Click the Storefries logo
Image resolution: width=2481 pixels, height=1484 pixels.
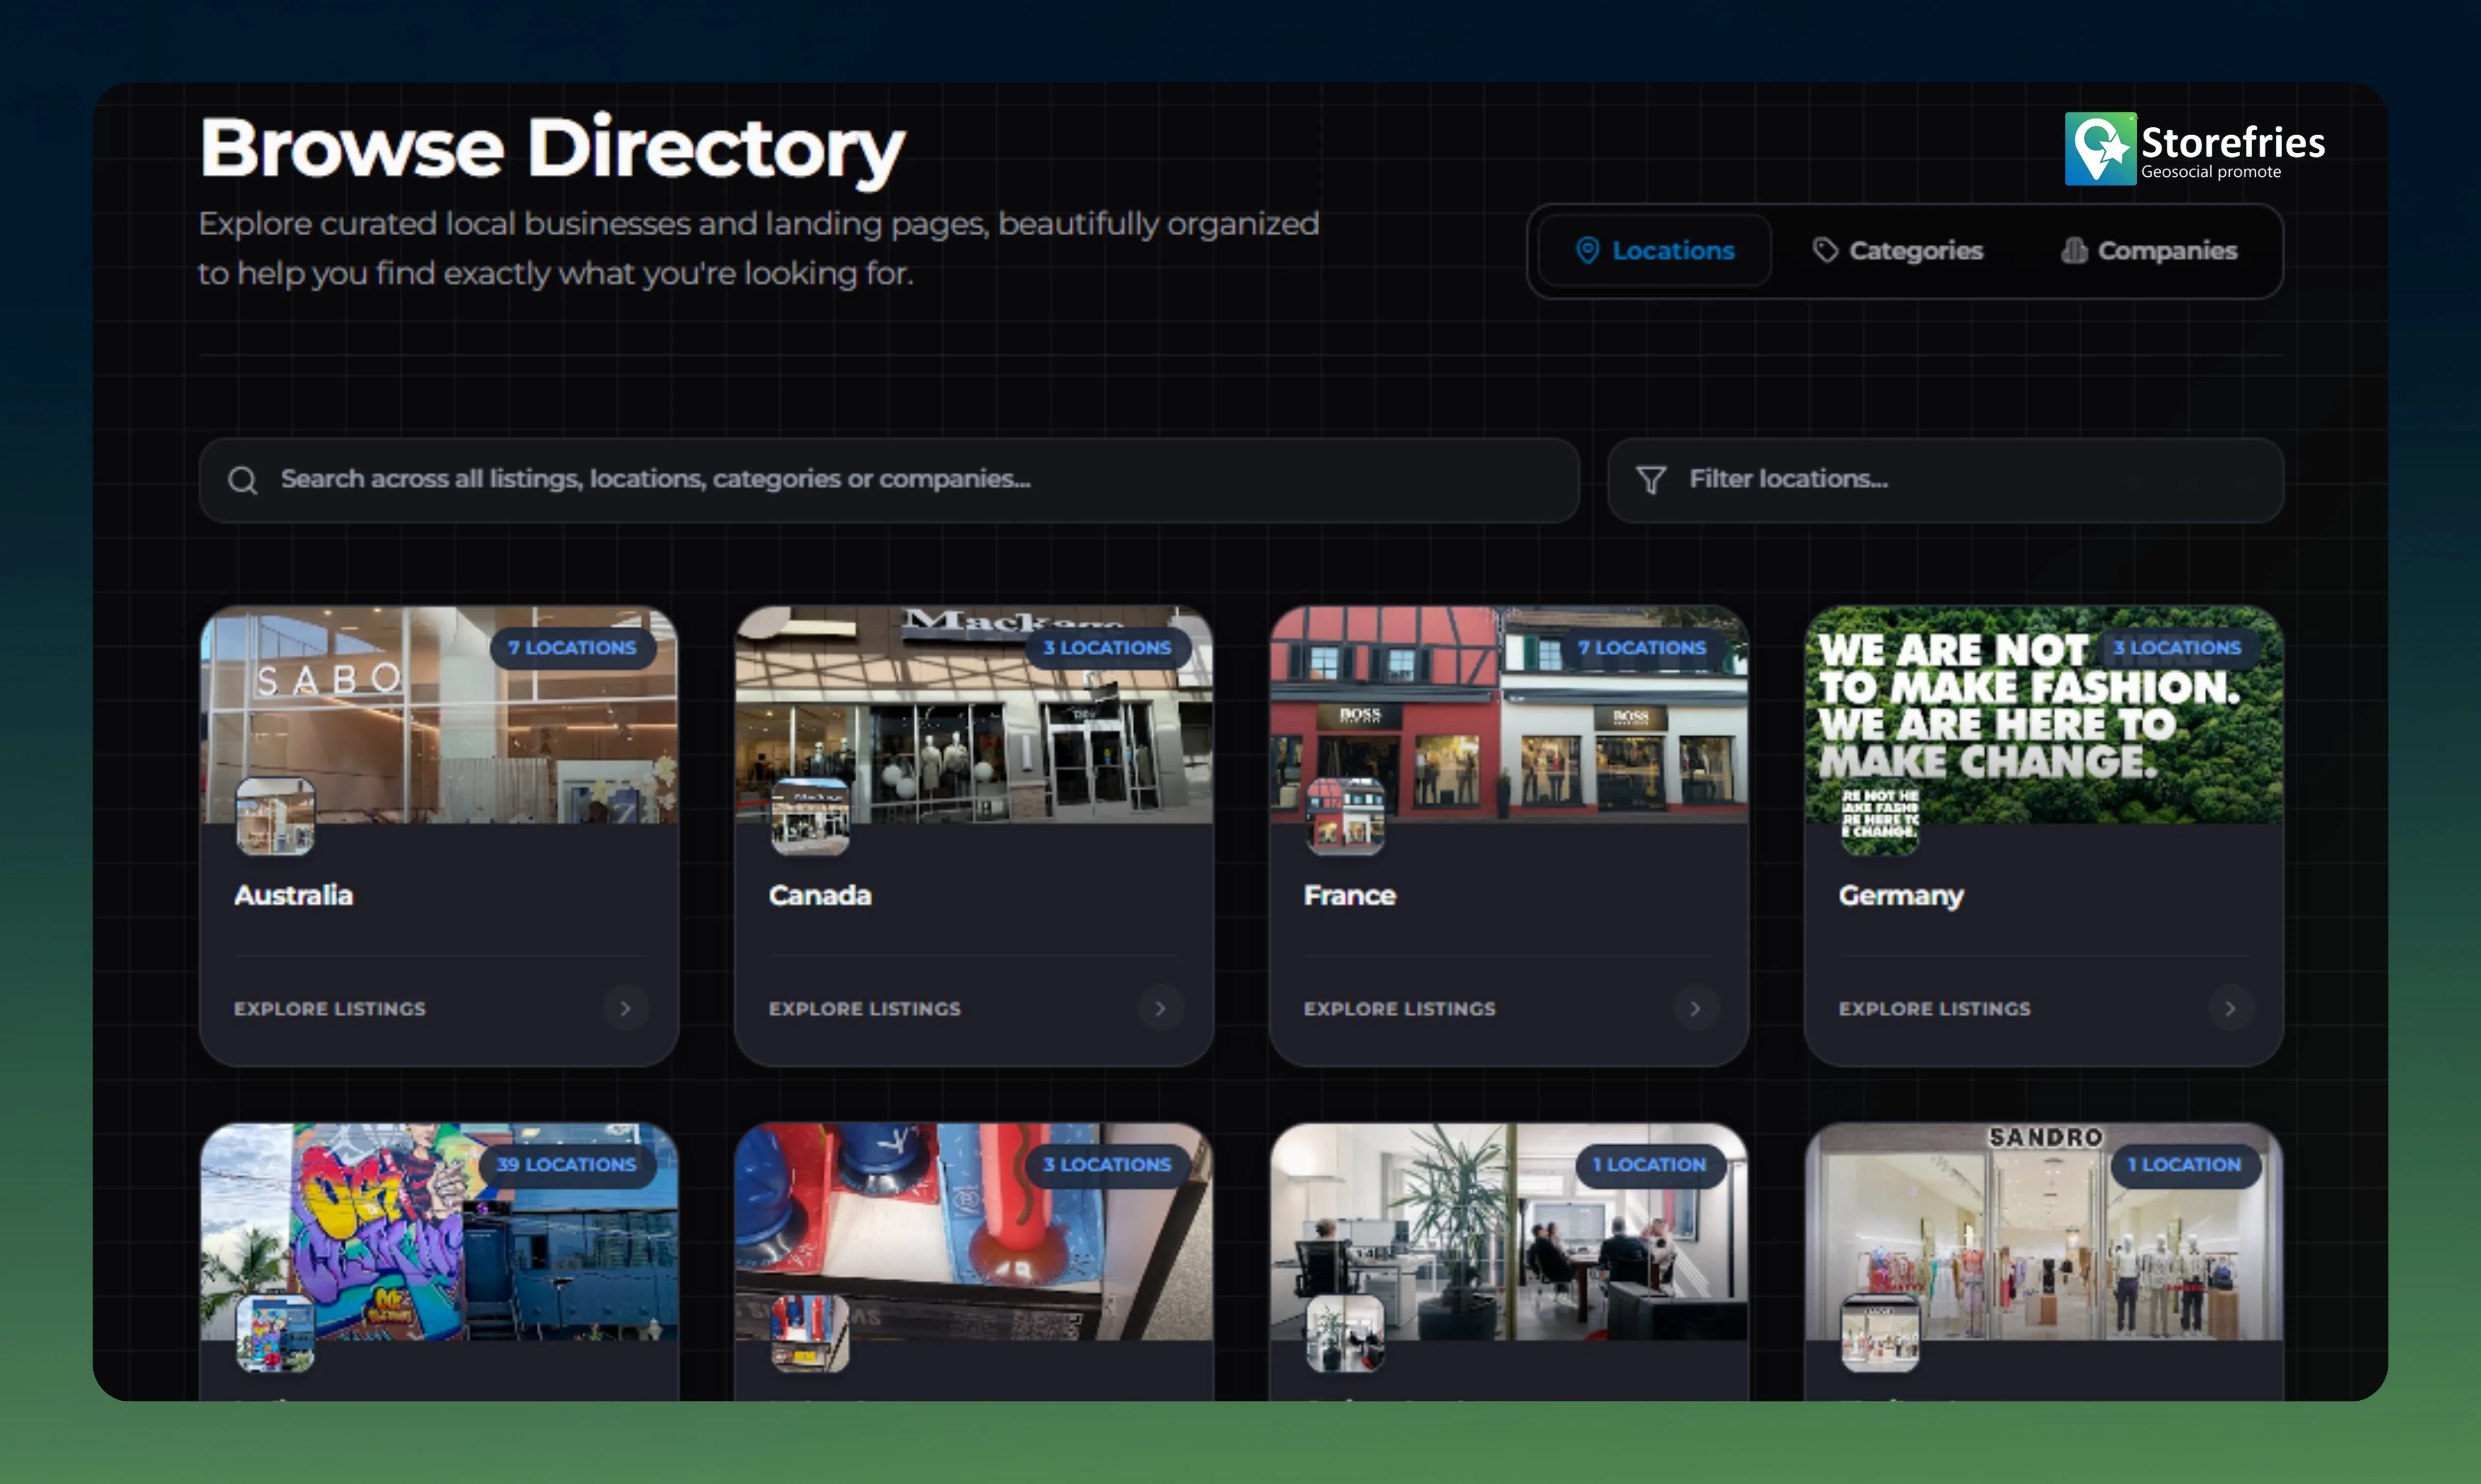pos(2194,149)
